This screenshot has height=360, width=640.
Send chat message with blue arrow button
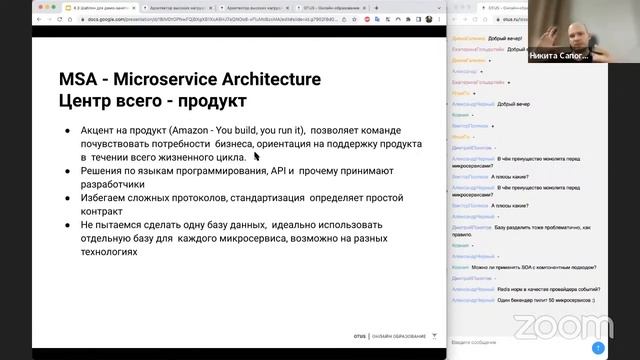(x=598, y=348)
